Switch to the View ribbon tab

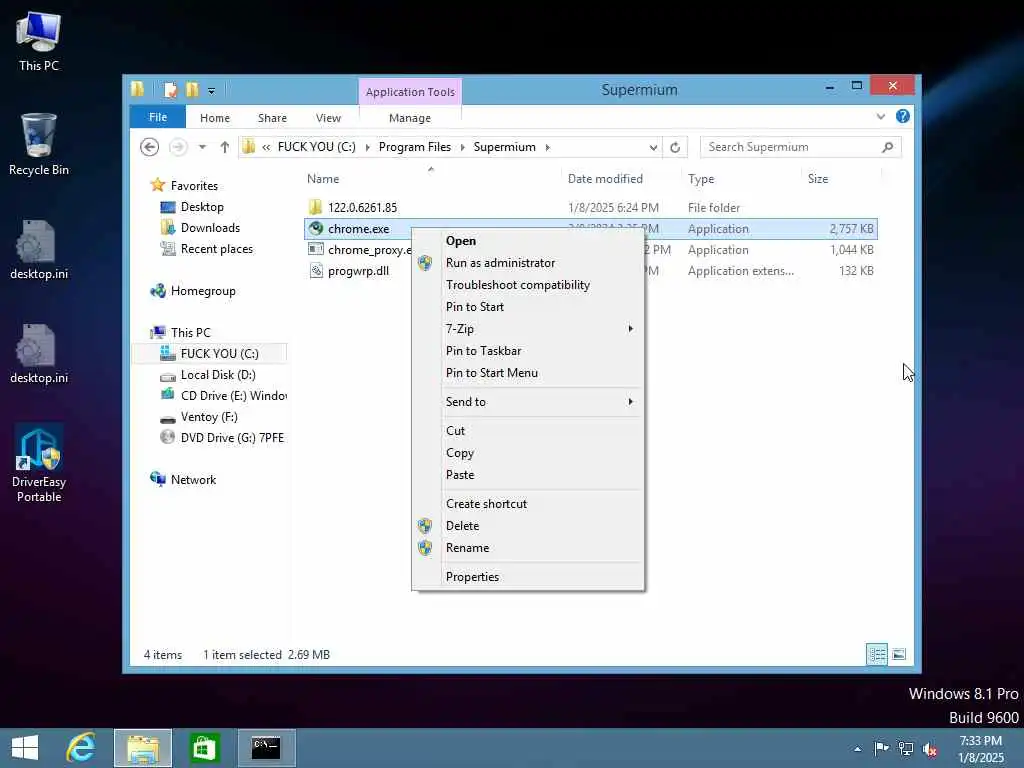tap(328, 118)
